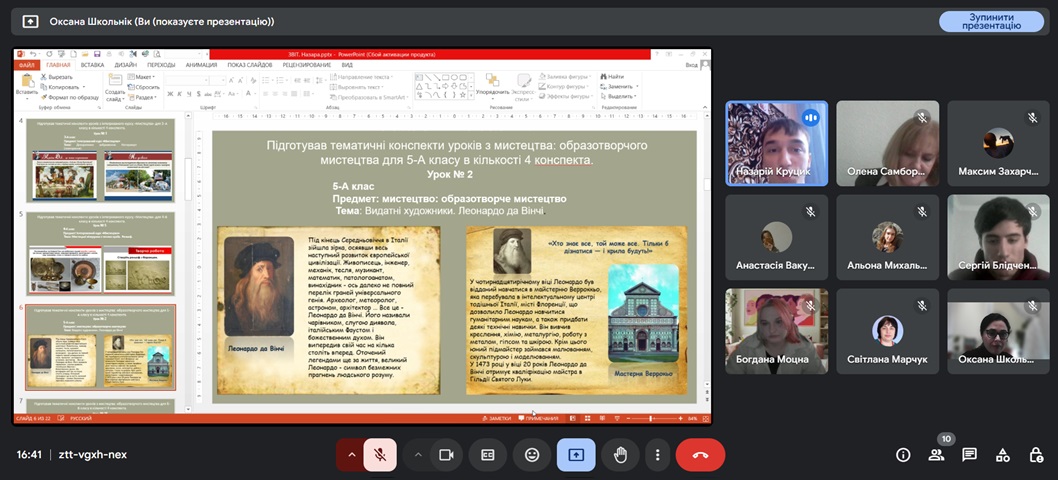Click Формат по образцу painter

pos(70,97)
